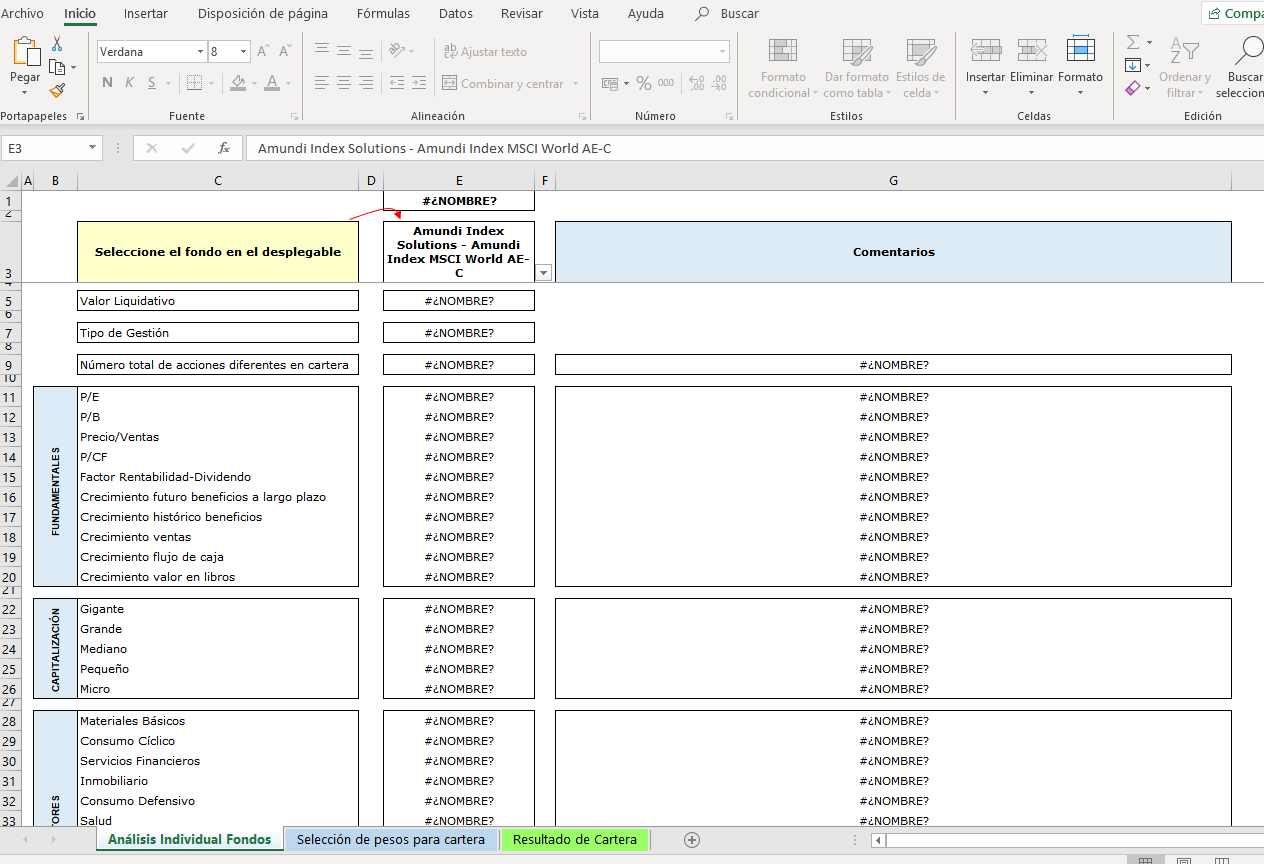Align cell text to the left
This screenshot has width=1264, height=864.
pos(322,83)
